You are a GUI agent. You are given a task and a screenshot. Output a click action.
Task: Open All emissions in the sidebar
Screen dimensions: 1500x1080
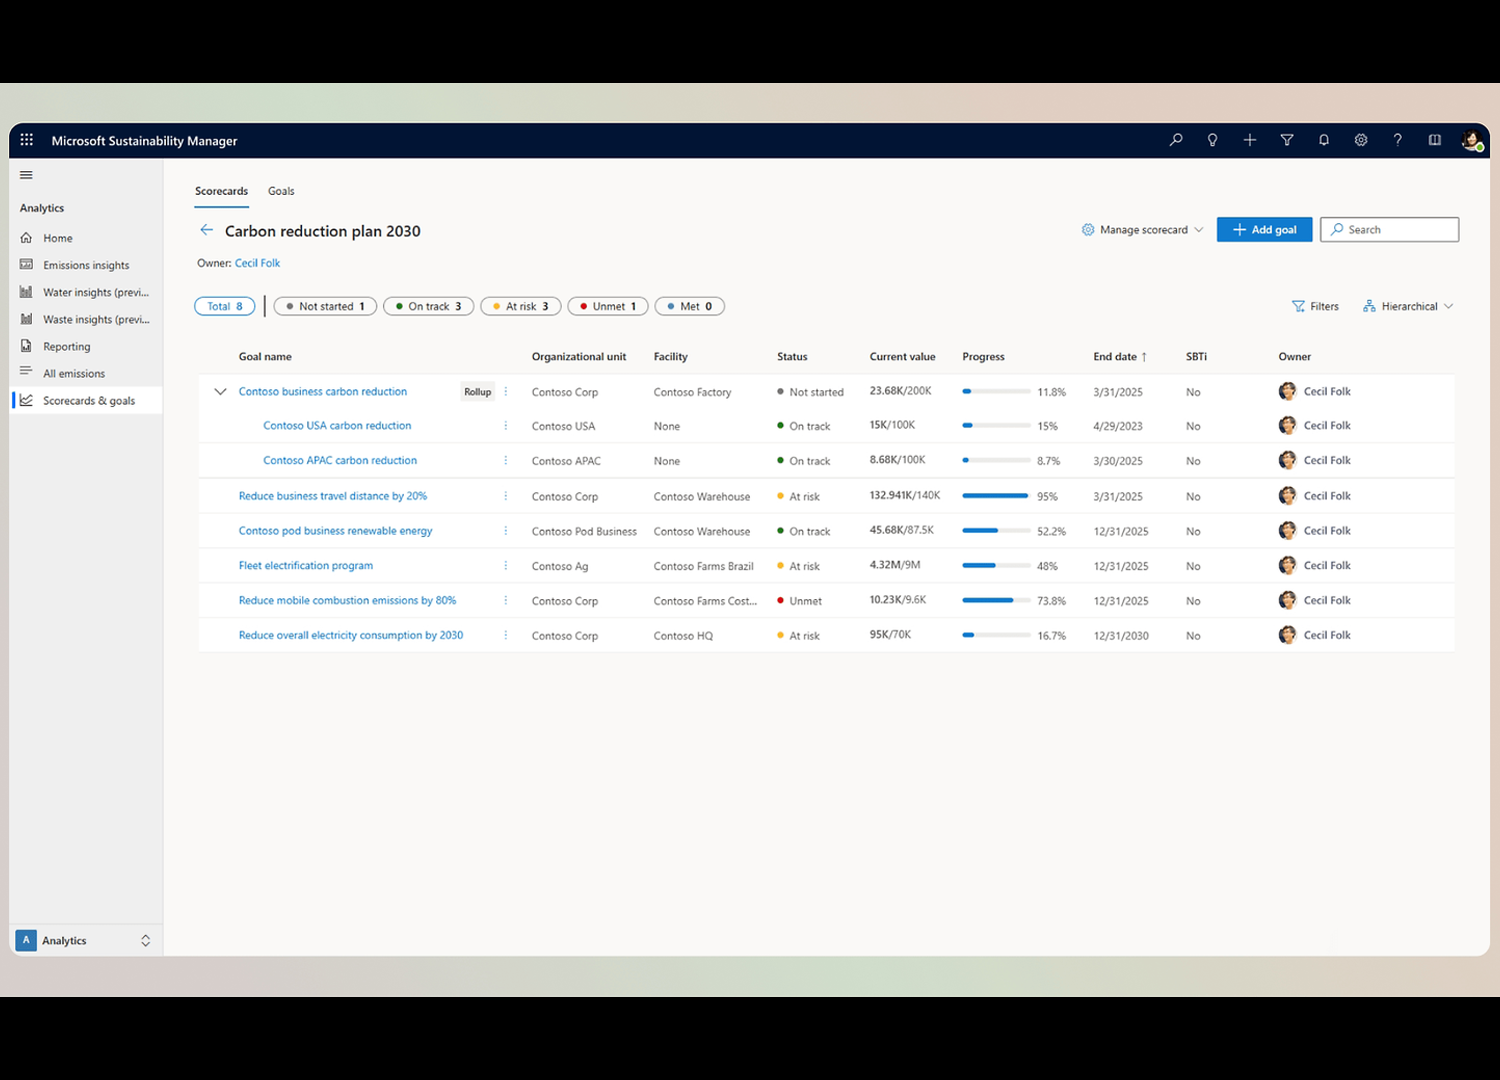coord(86,373)
